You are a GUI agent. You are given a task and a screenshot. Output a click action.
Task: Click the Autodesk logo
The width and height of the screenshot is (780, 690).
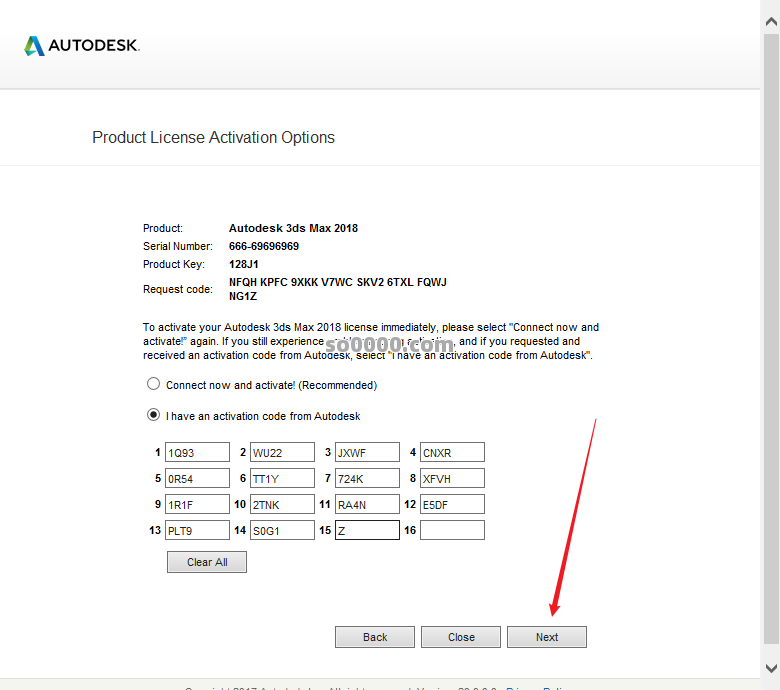[x=81, y=46]
